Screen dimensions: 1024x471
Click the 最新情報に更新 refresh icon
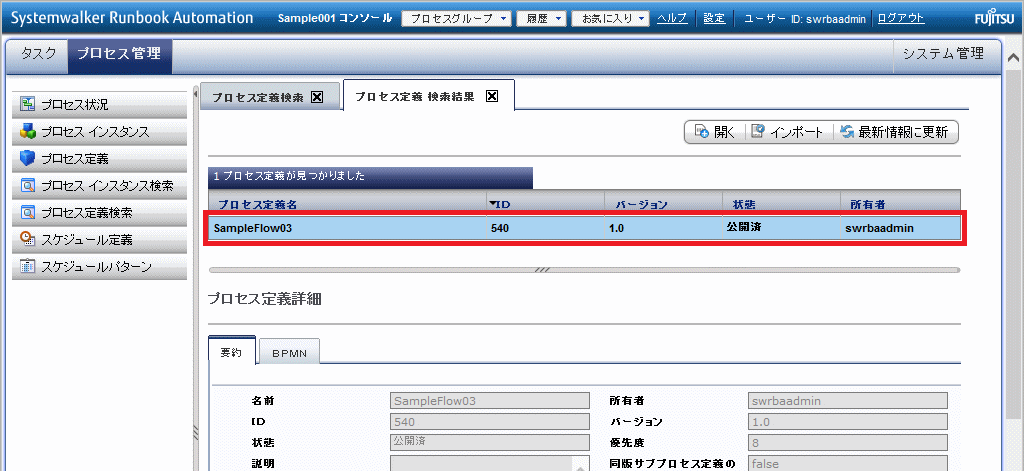847,132
